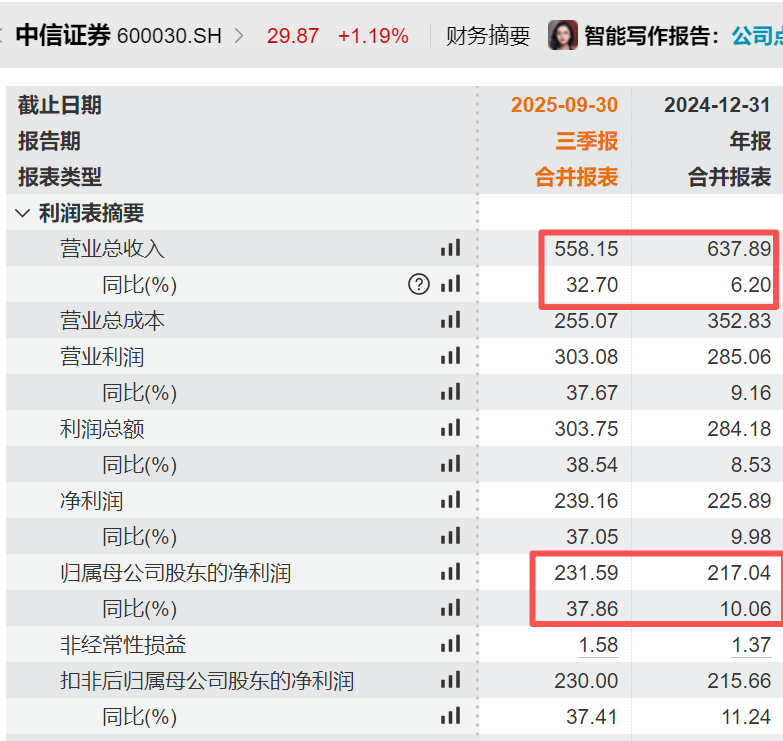Viewport: 783px width, 741px height.
Task: Click the 217.04 net profit value
Action: click(739, 573)
